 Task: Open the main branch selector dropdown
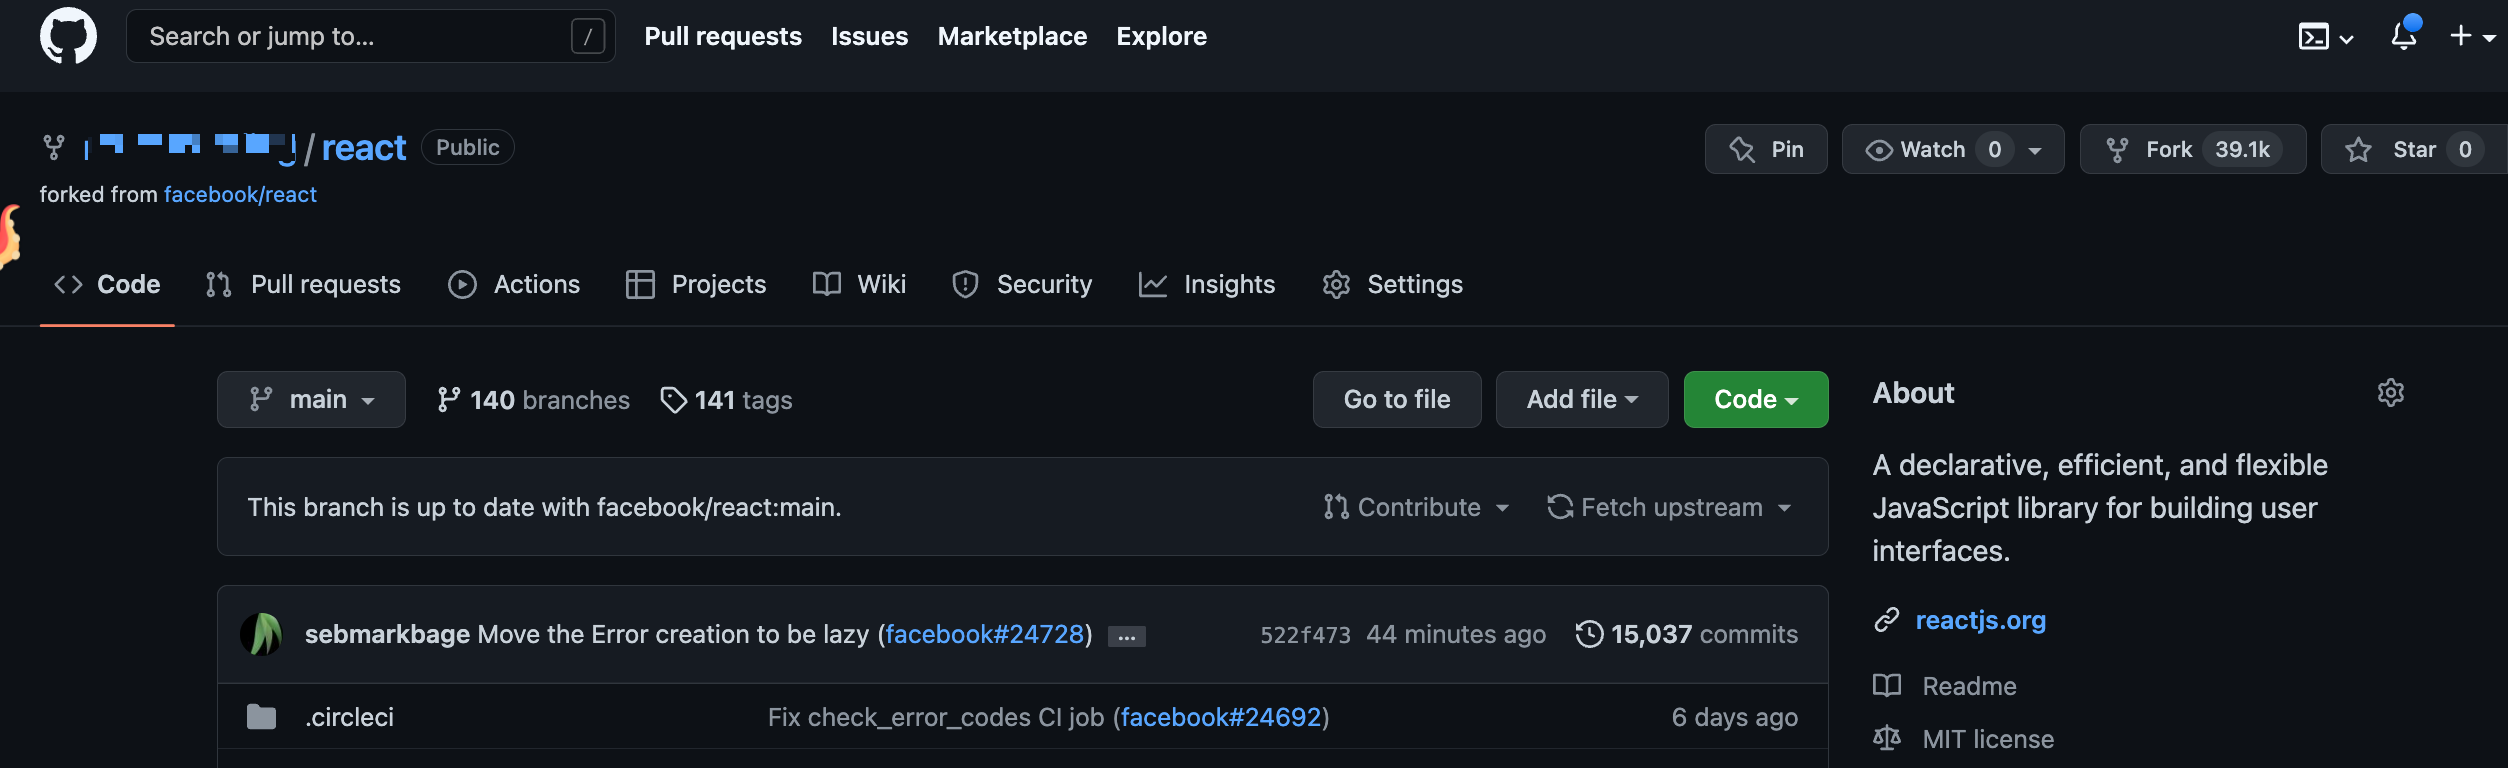point(311,399)
